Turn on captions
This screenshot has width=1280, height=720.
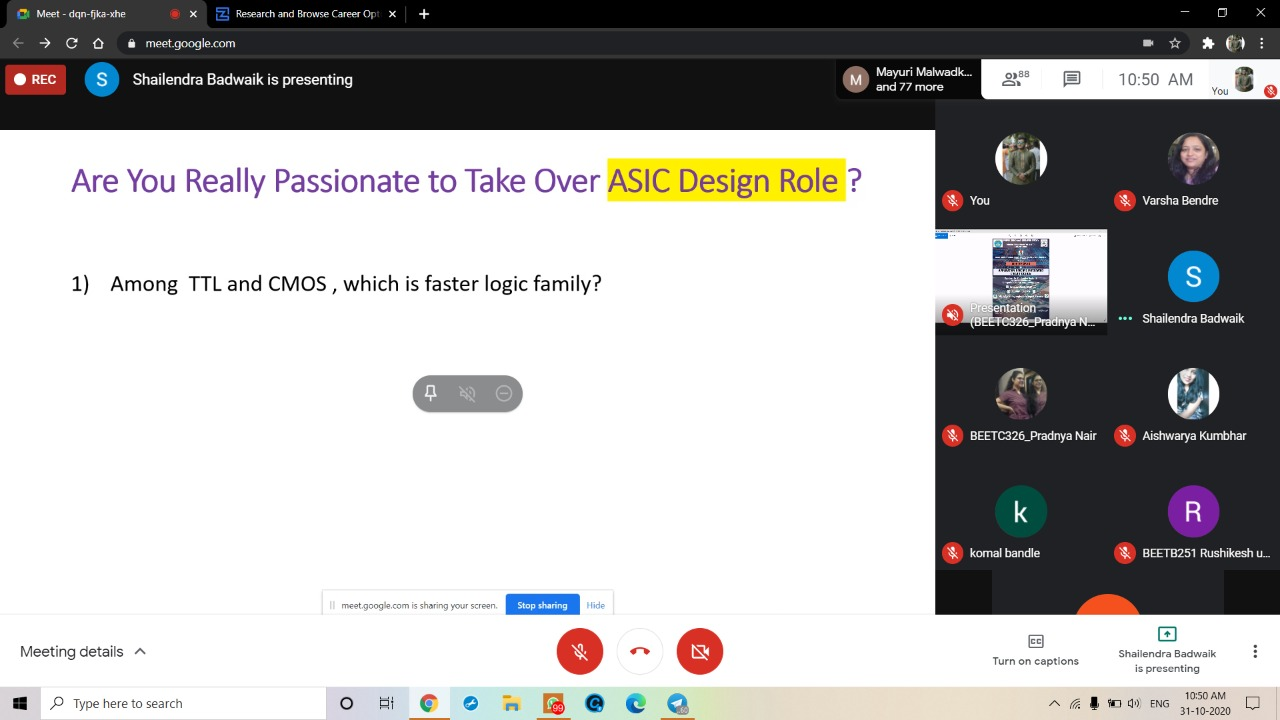point(1036,651)
